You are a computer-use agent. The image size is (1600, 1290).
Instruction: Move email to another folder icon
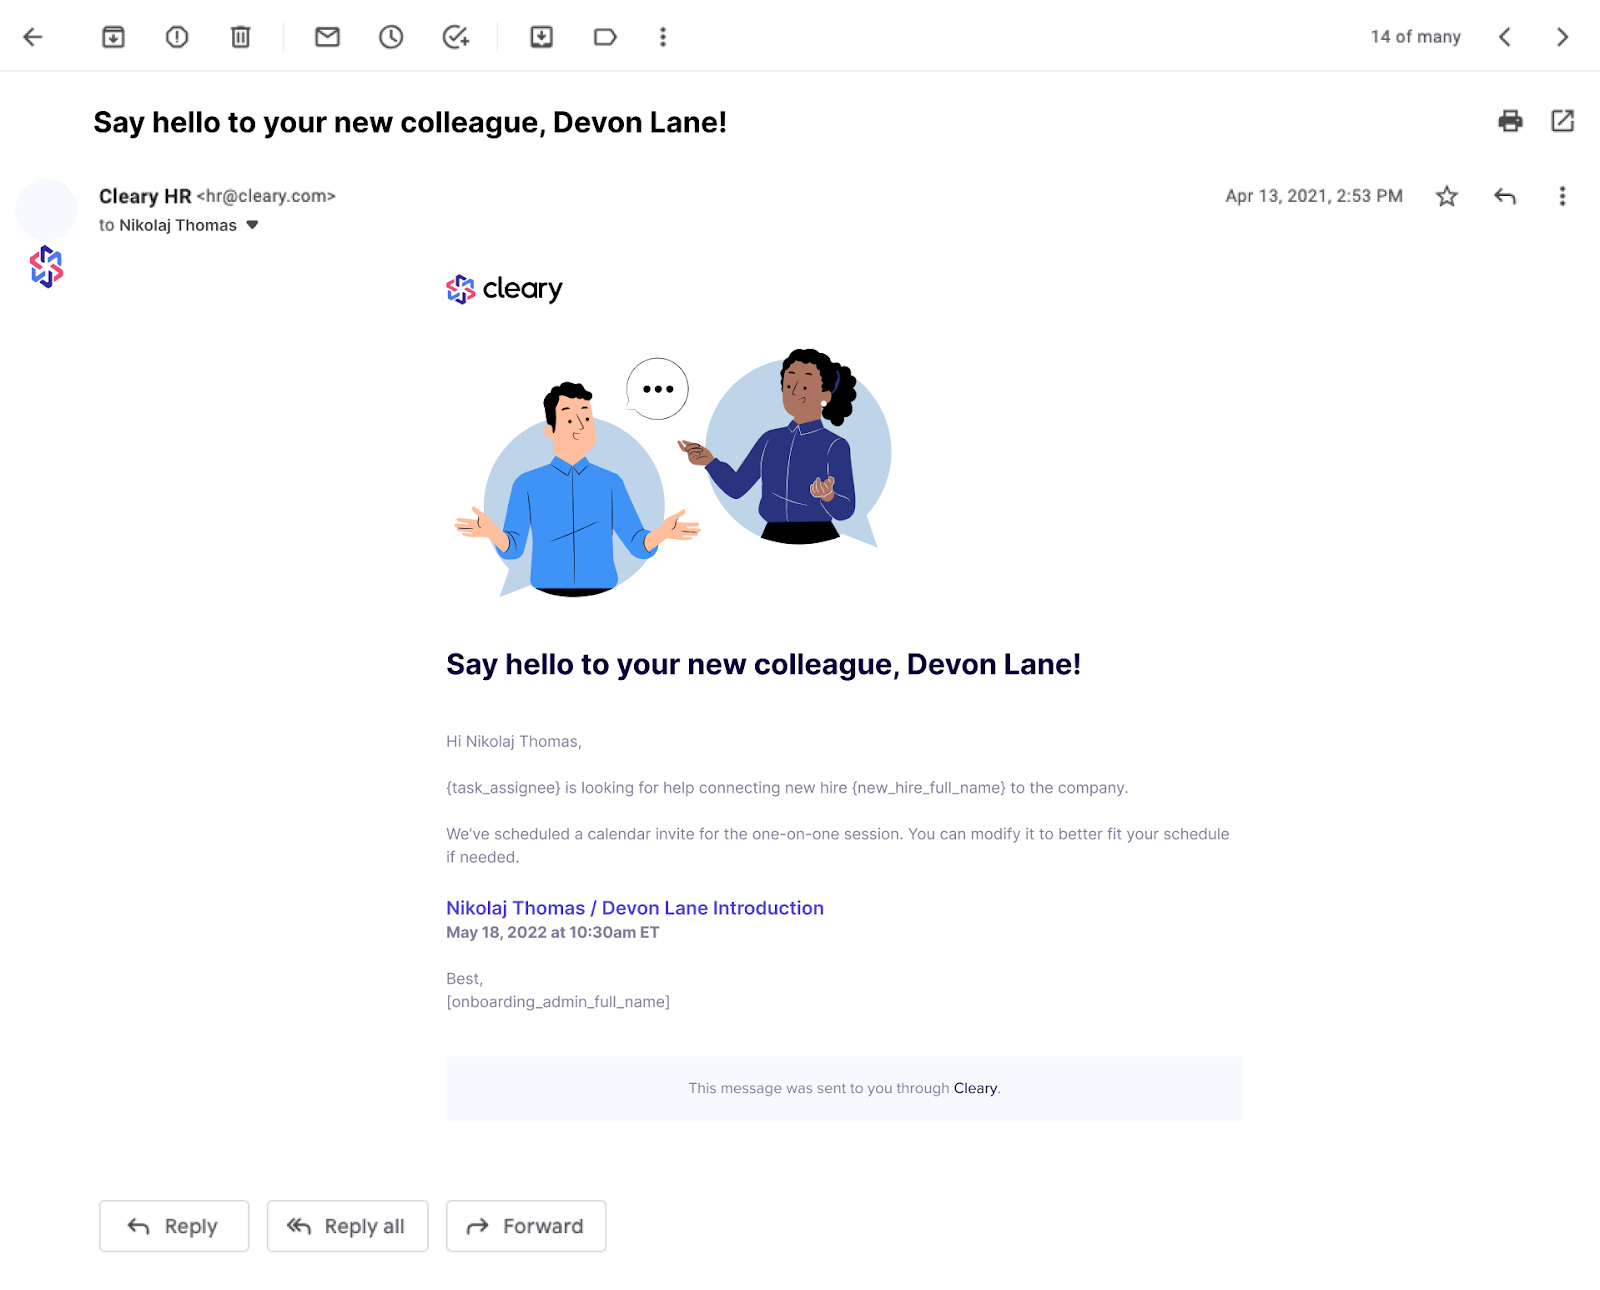tap(542, 37)
